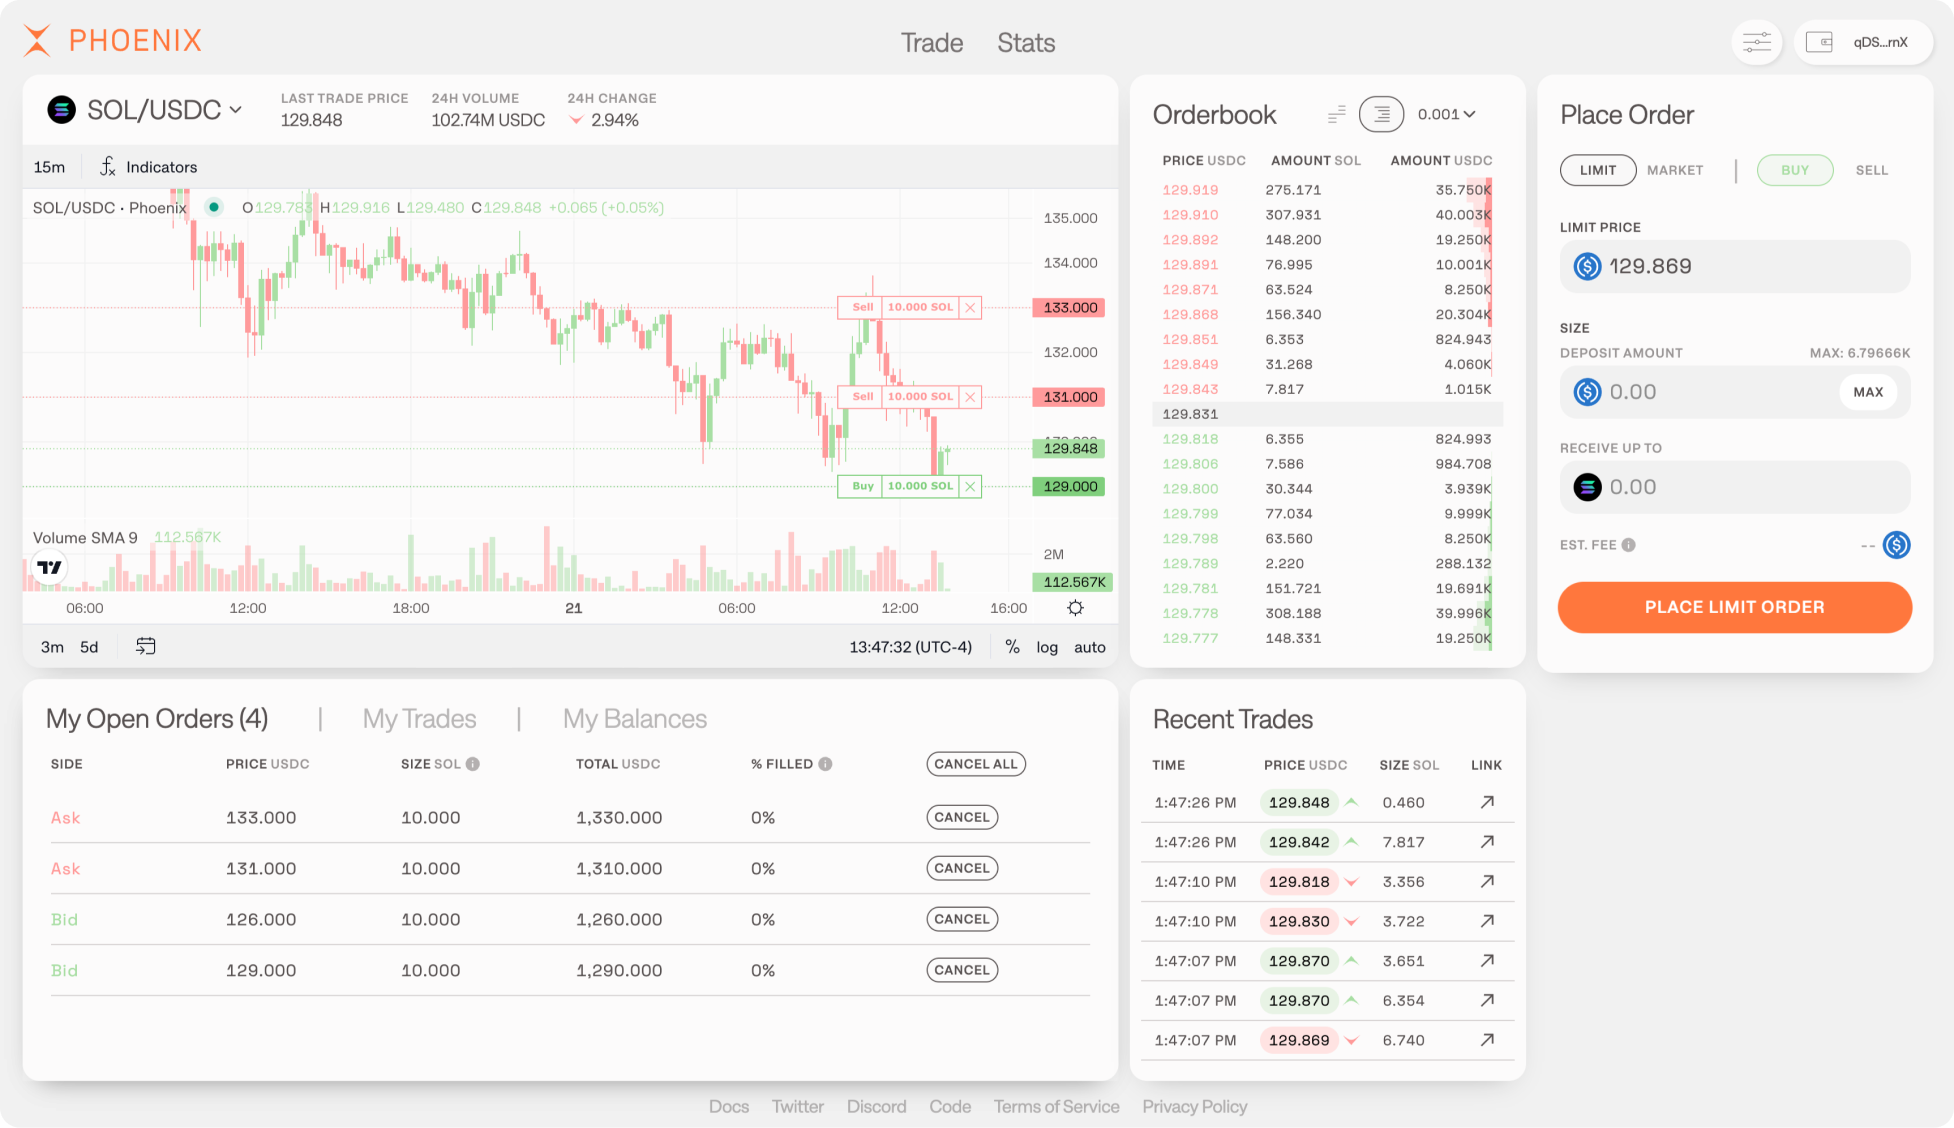Cancel the Bid order at 126.000
Image resolution: width=1954 pixels, height=1128 pixels.
(x=962, y=919)
